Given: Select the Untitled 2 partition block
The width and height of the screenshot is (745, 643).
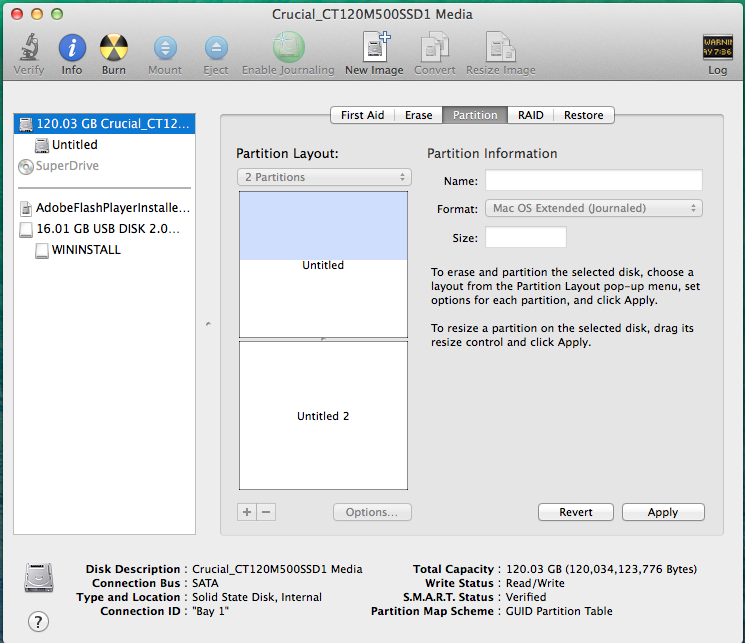Looking at the screenshot, I should click(323, 415).
